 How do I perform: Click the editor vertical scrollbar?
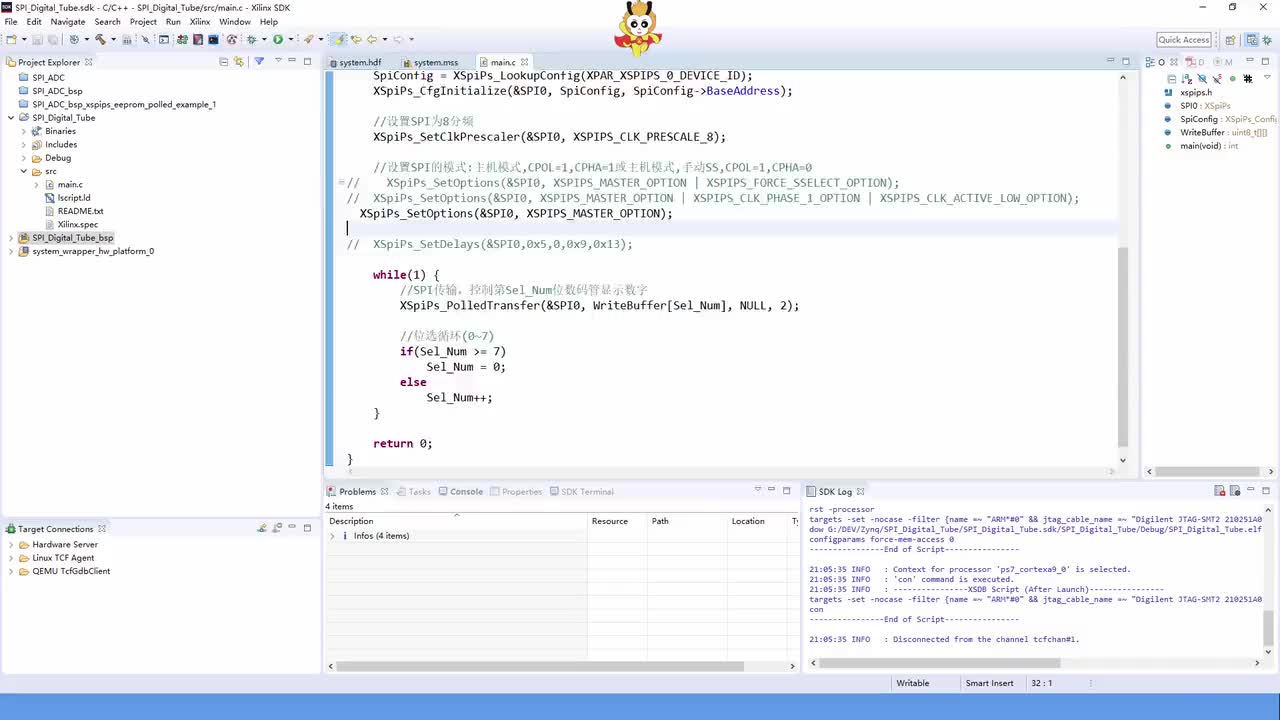click(1122, 346)
